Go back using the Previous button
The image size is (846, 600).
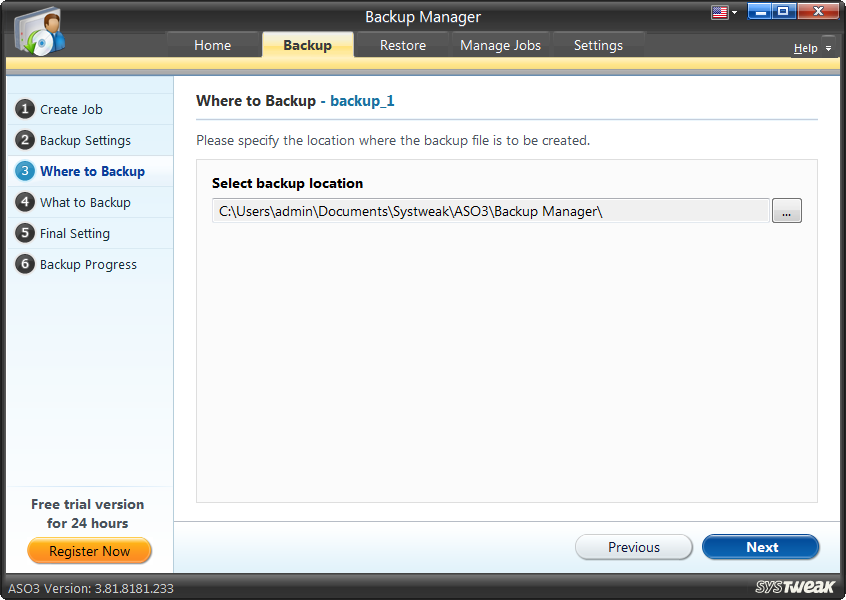click(633, 547)
